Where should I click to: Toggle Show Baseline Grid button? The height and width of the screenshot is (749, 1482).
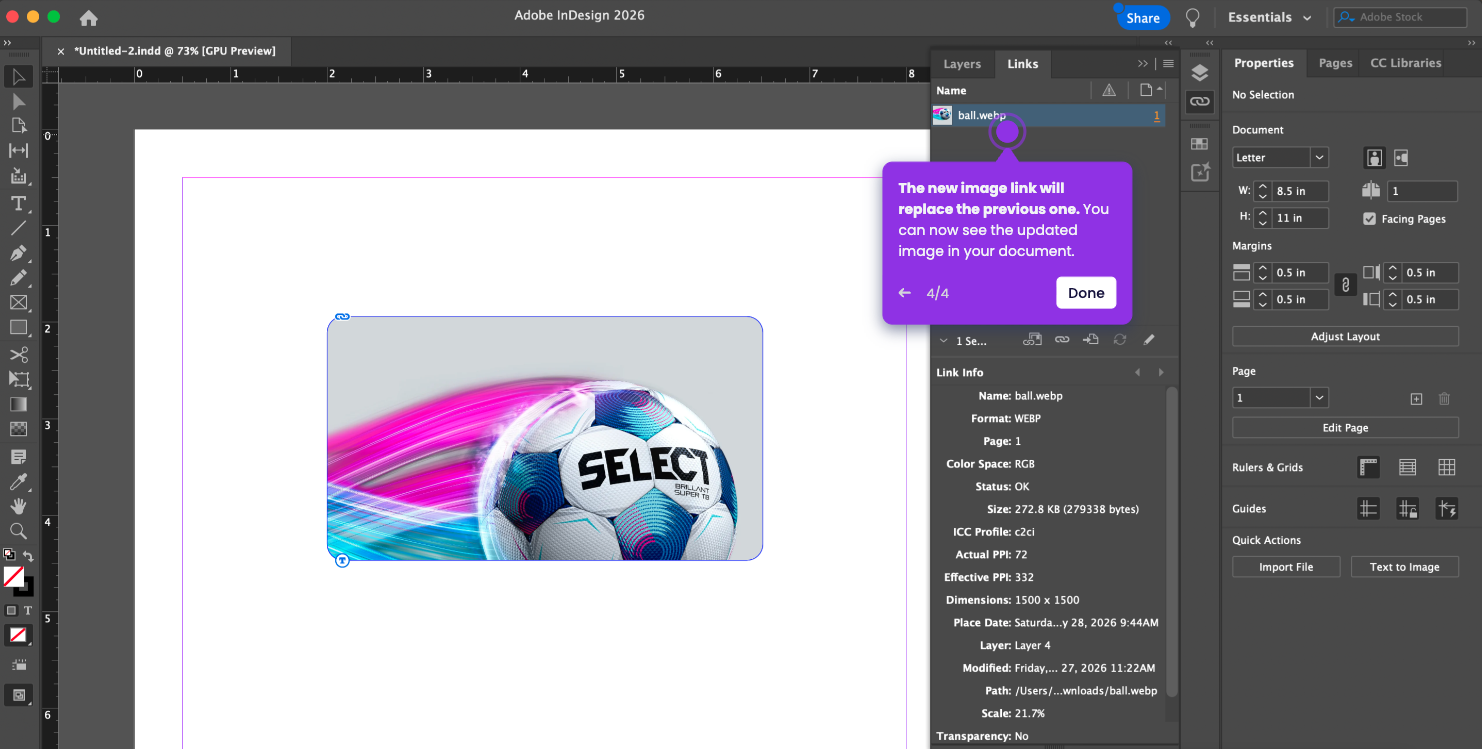coord(1408,467)
